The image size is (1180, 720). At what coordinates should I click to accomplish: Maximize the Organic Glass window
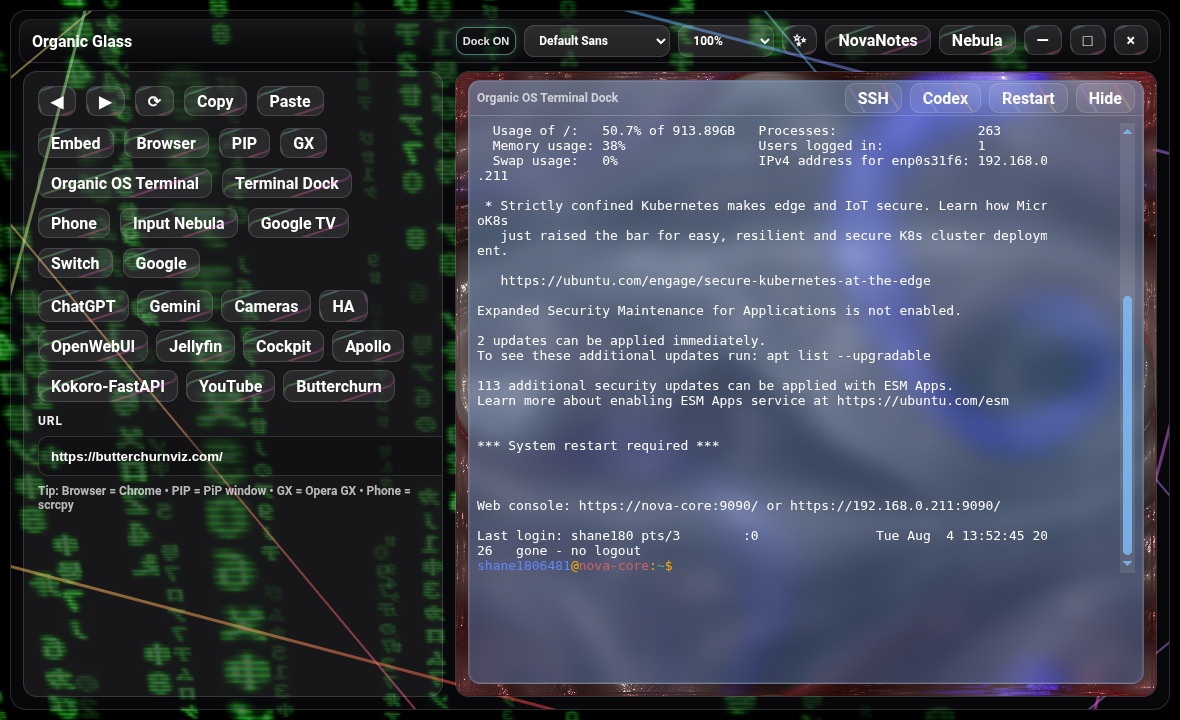click(x=1087, y=41)
